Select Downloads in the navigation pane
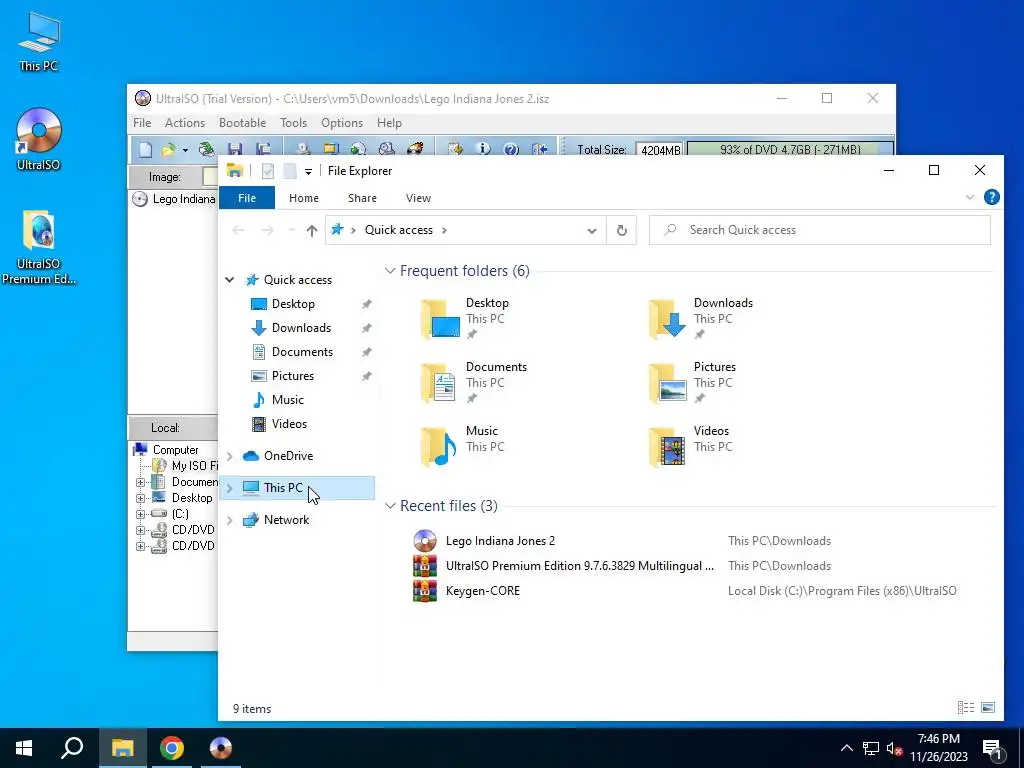Screen dimensions: 1024x768 [301, 328]
